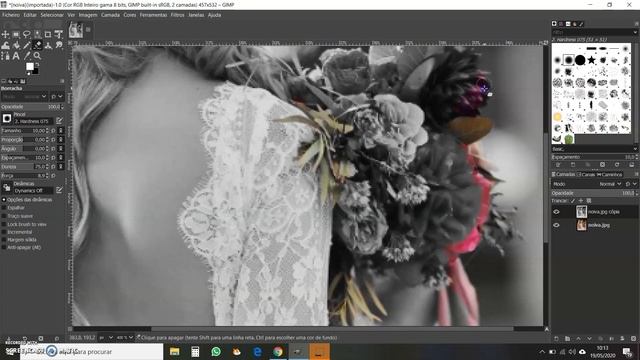Open the Editar menu
Viewport: 640px width, 360px height.
30,15
